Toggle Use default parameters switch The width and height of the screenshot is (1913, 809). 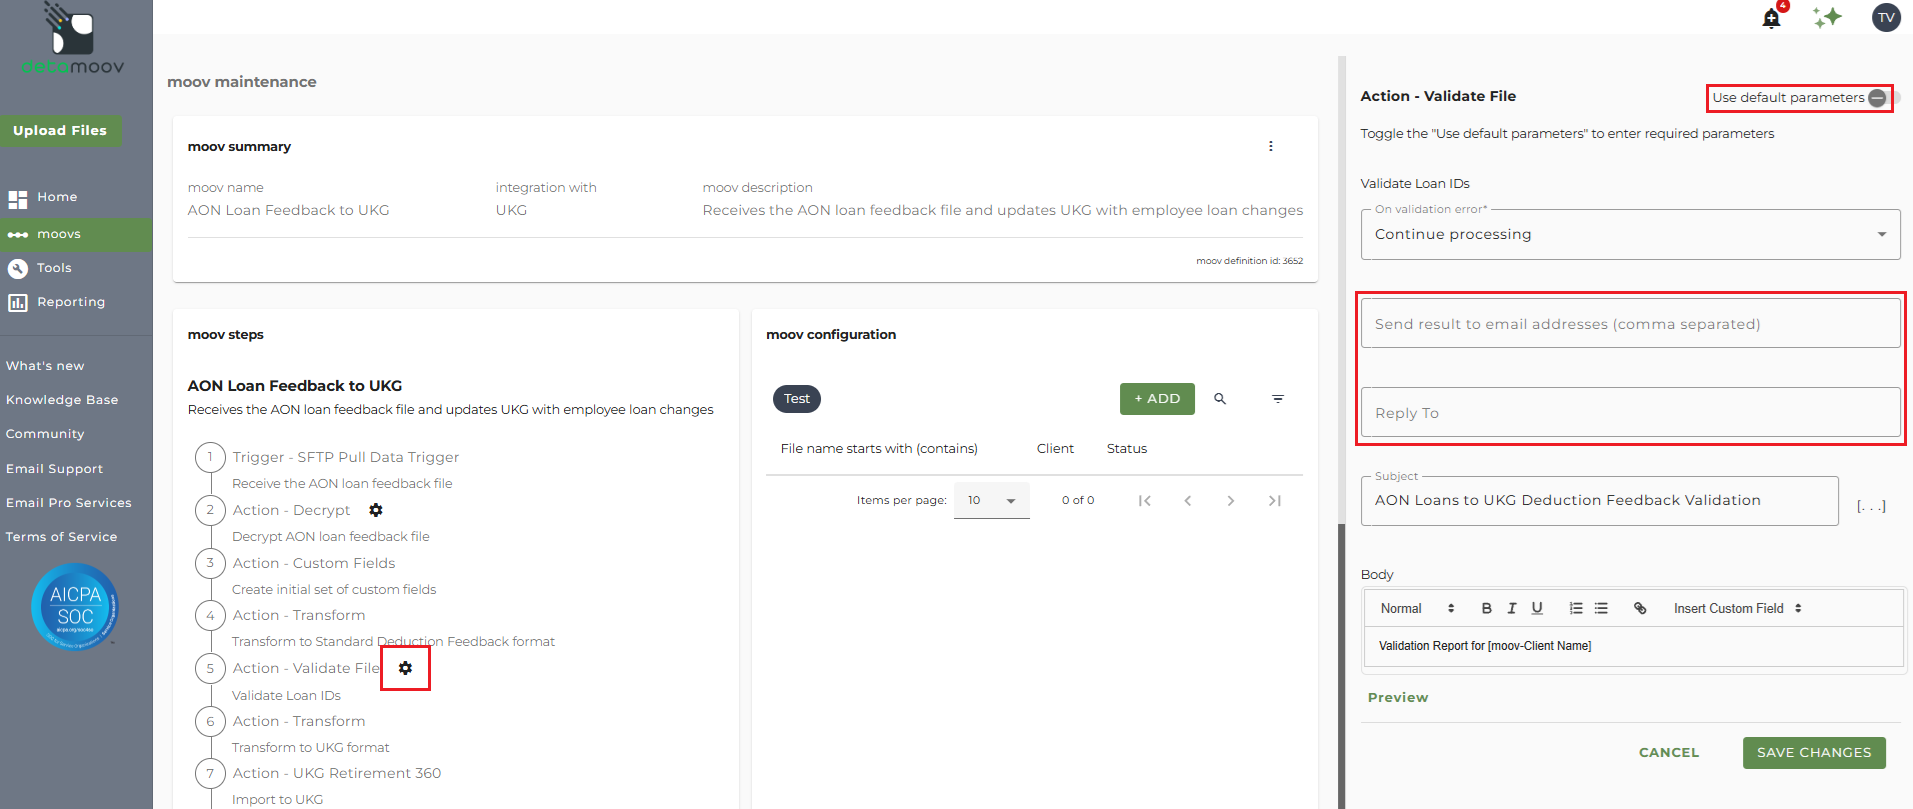pyautogui.click(x=1884, y=98)
